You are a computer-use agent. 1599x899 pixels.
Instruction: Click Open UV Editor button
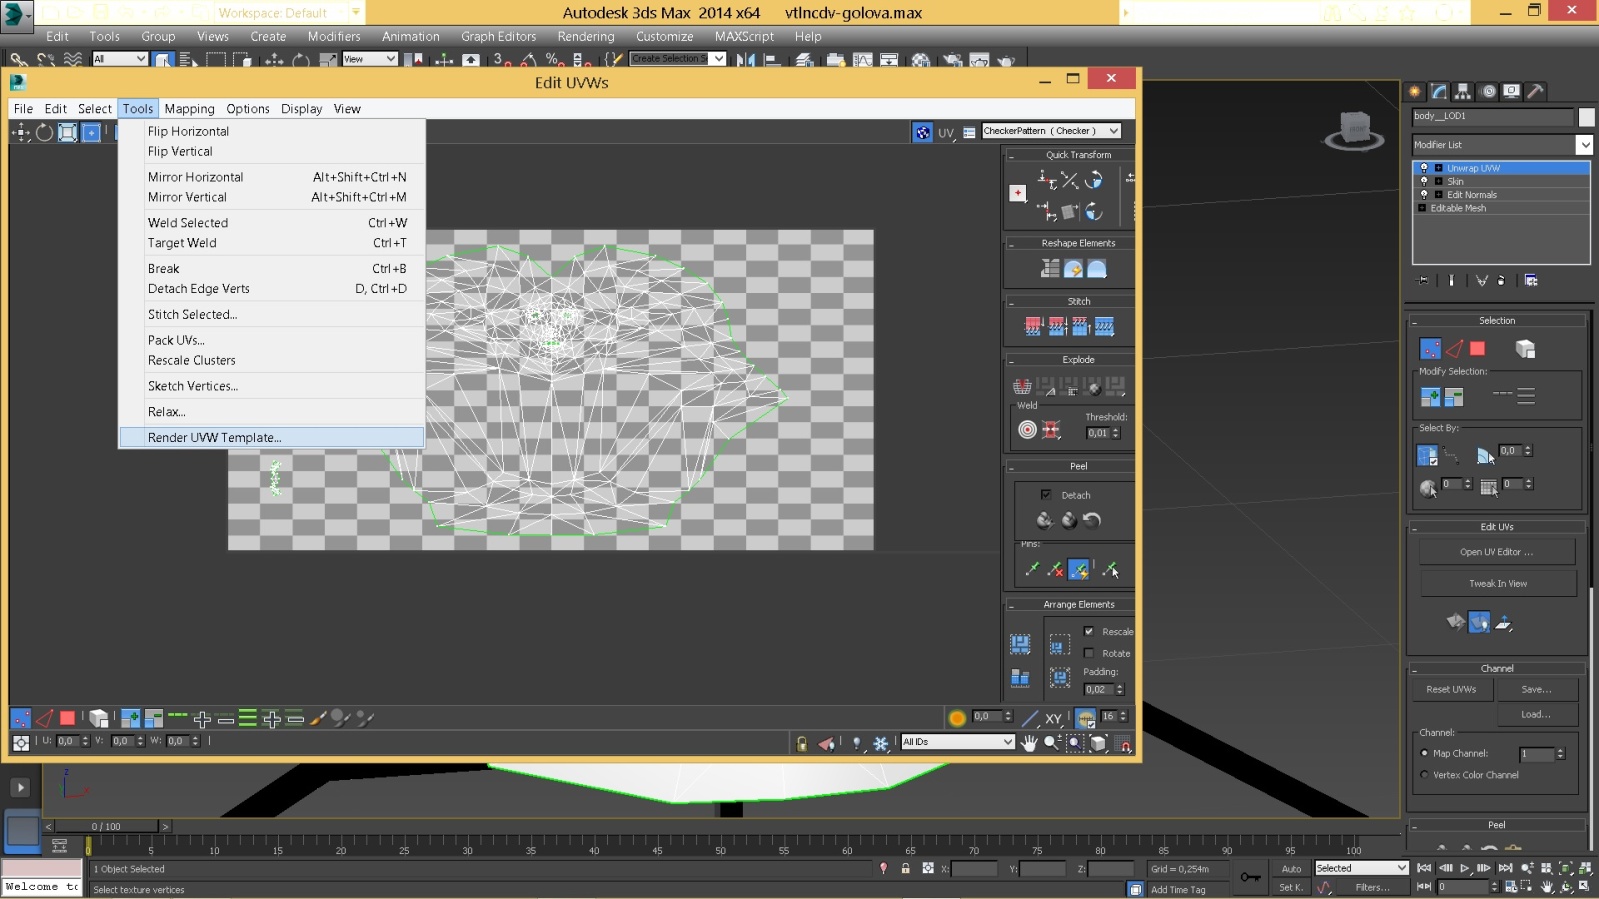[x=1496, y=552]
